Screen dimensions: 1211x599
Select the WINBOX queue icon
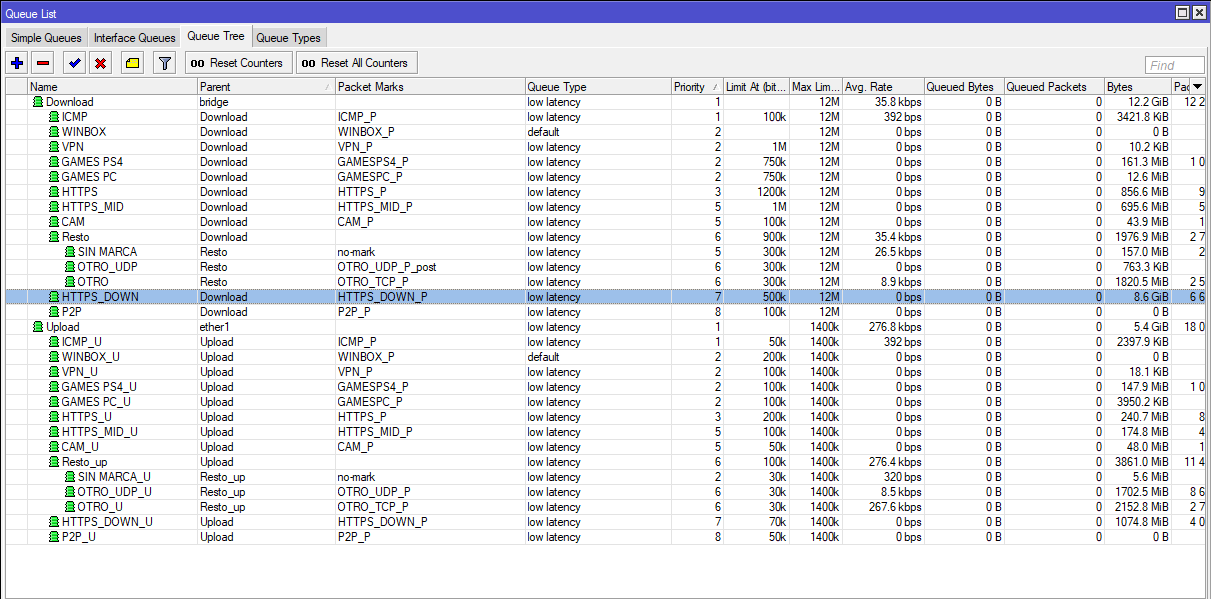pyautogui.click(x=54, y=132)
